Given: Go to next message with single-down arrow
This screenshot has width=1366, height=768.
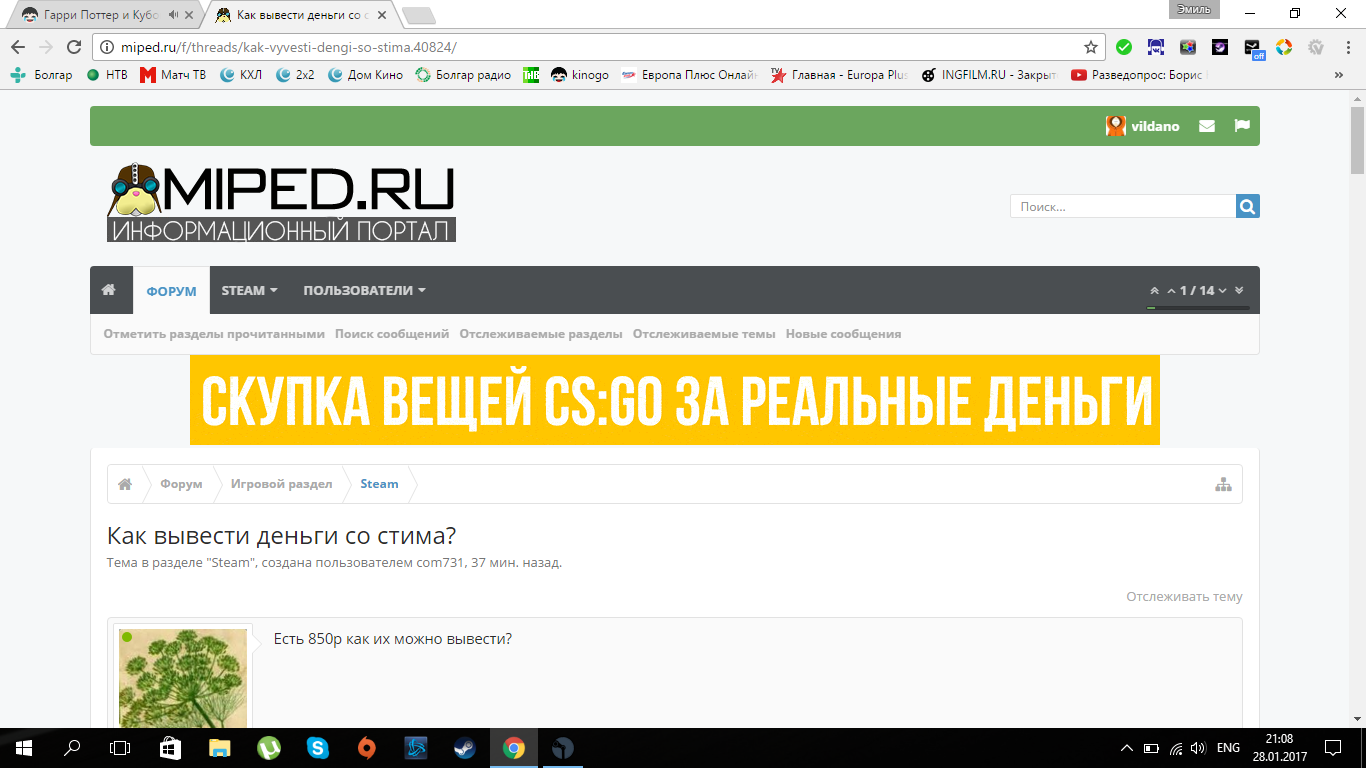Looking at the screenshot, I should click(1222, 291).
